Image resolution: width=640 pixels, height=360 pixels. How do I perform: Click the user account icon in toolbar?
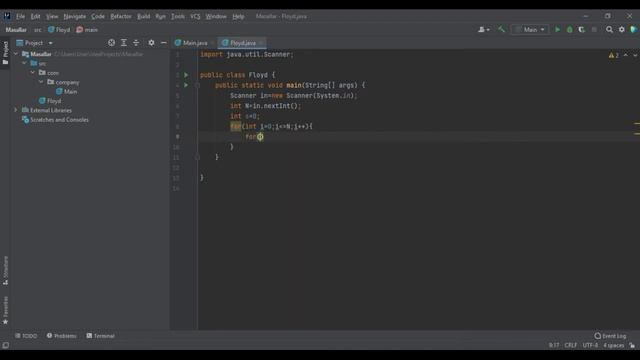pyautogui.click(x=484, y=29)
